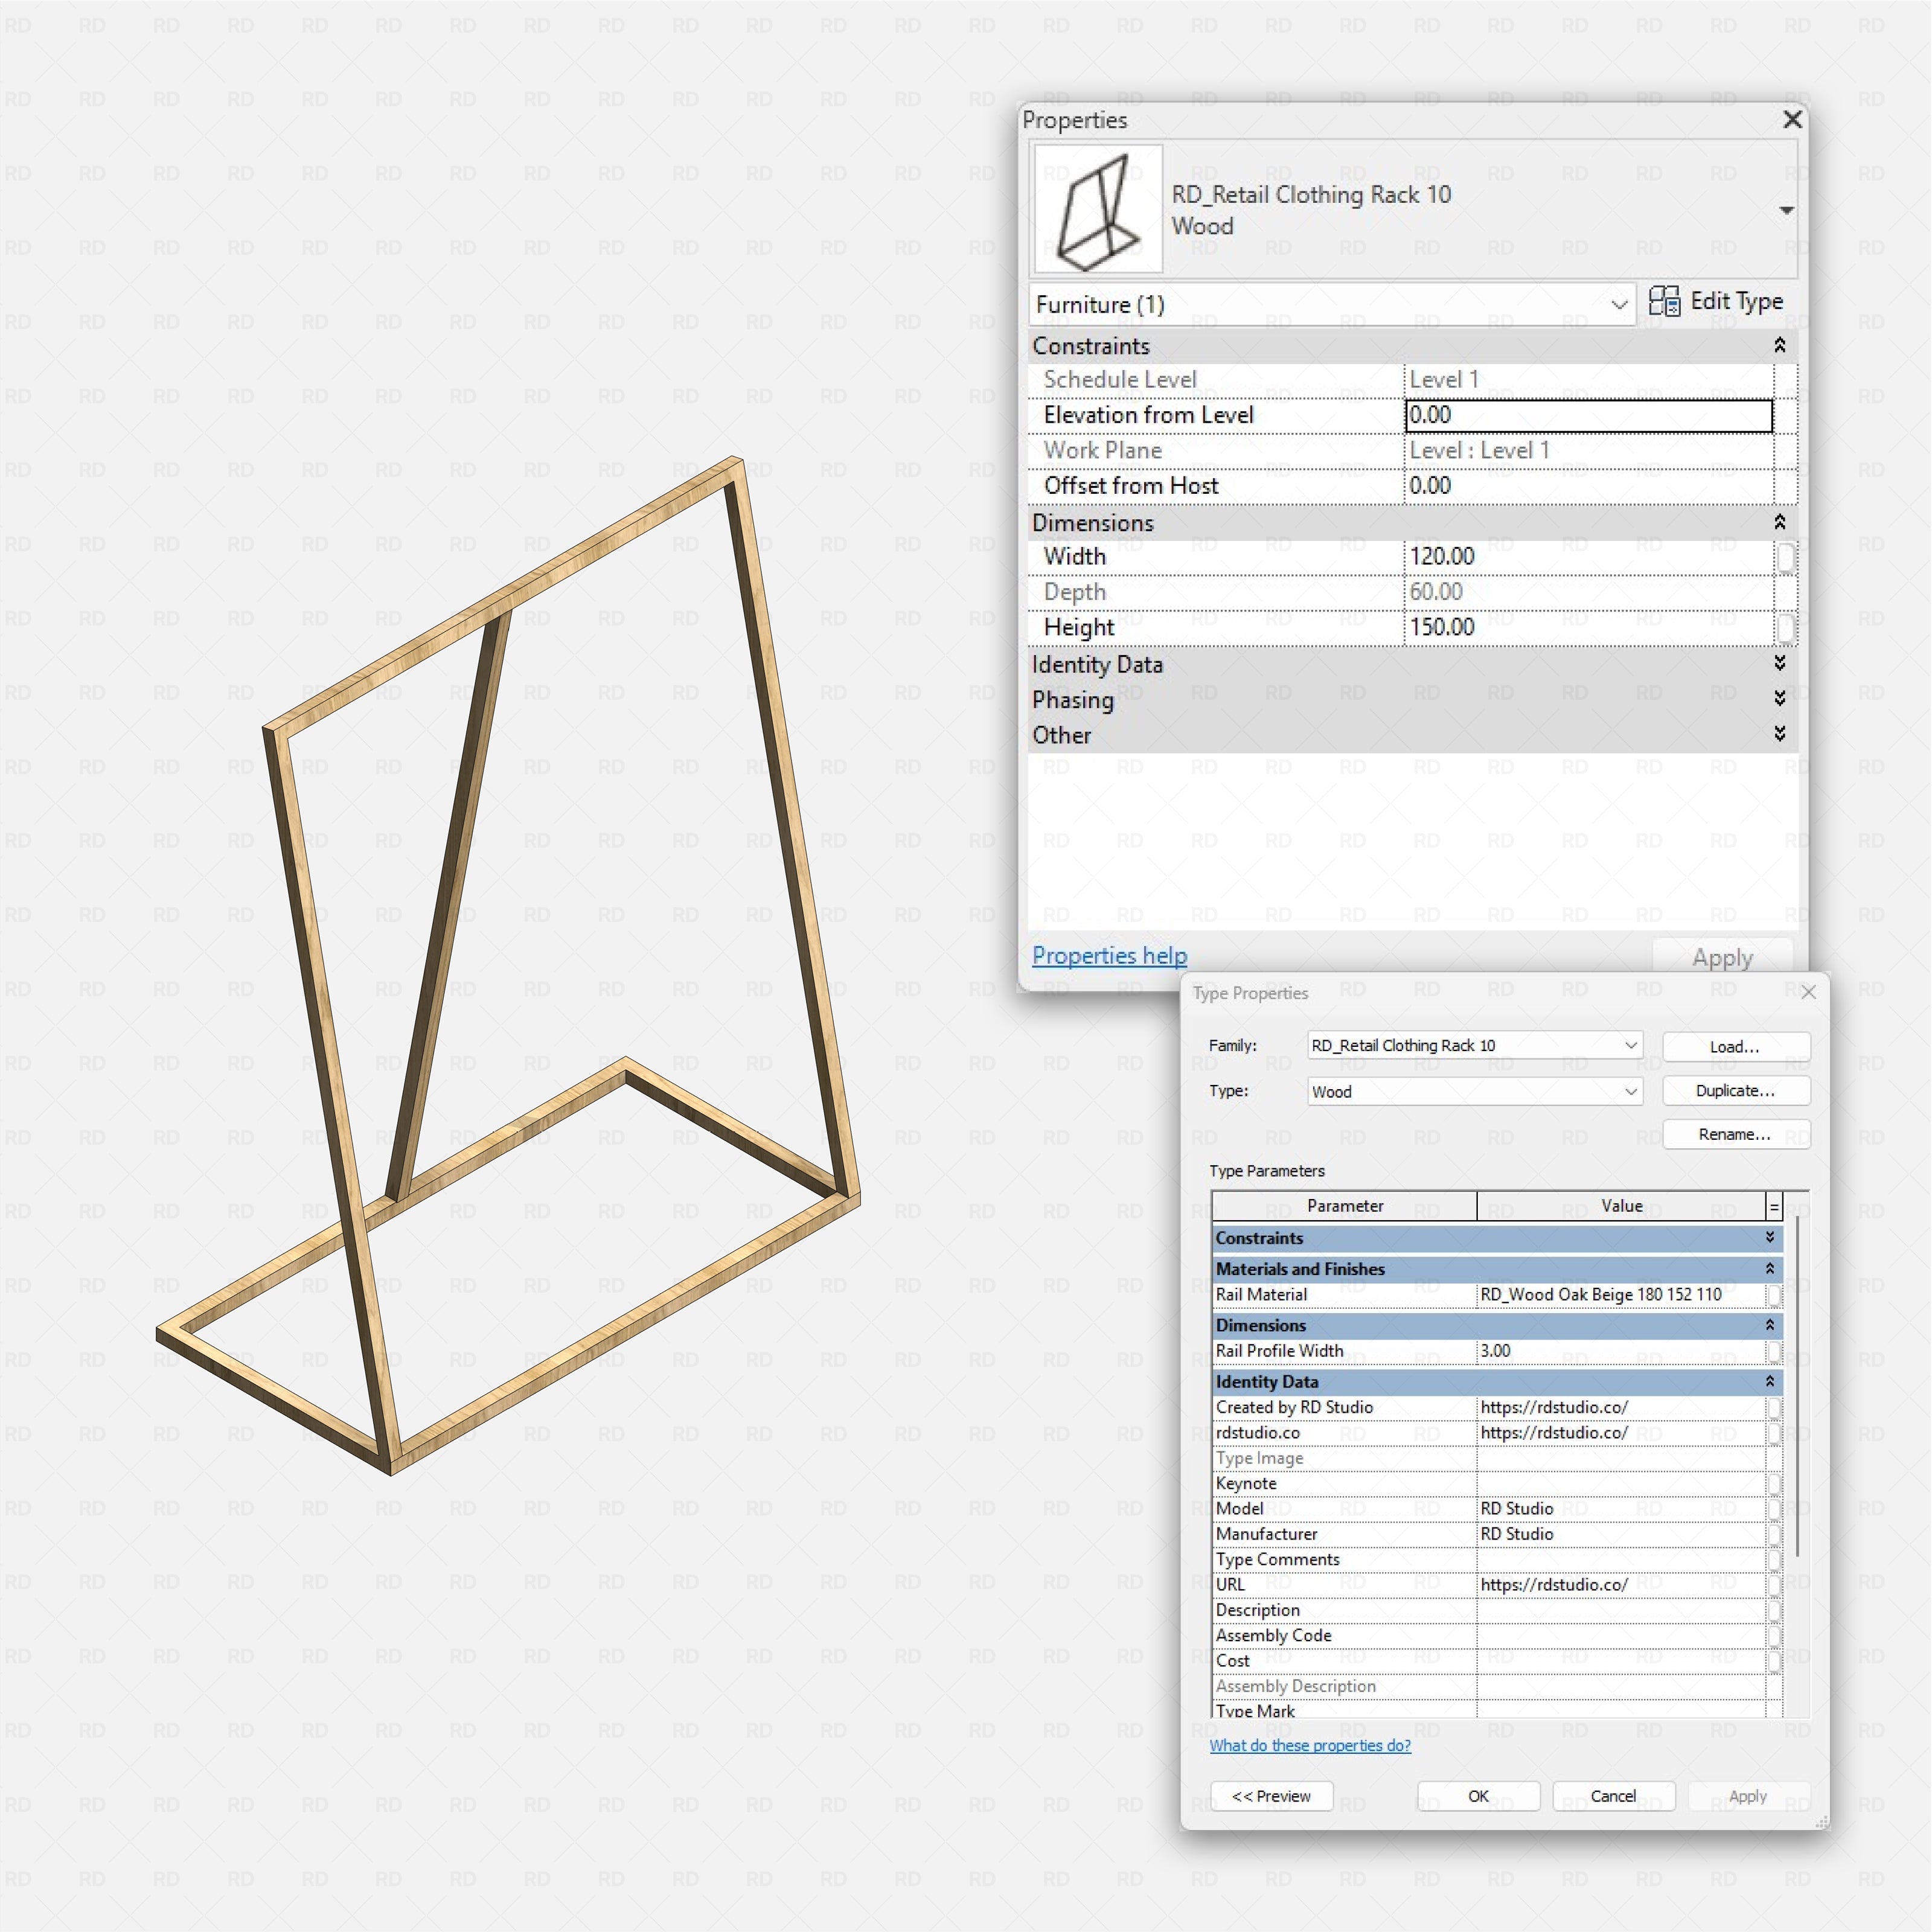This screenshot has width=1932, height=1932.
Task: Collapse the Materials and Finishes group
Action: [1770, 1269]
